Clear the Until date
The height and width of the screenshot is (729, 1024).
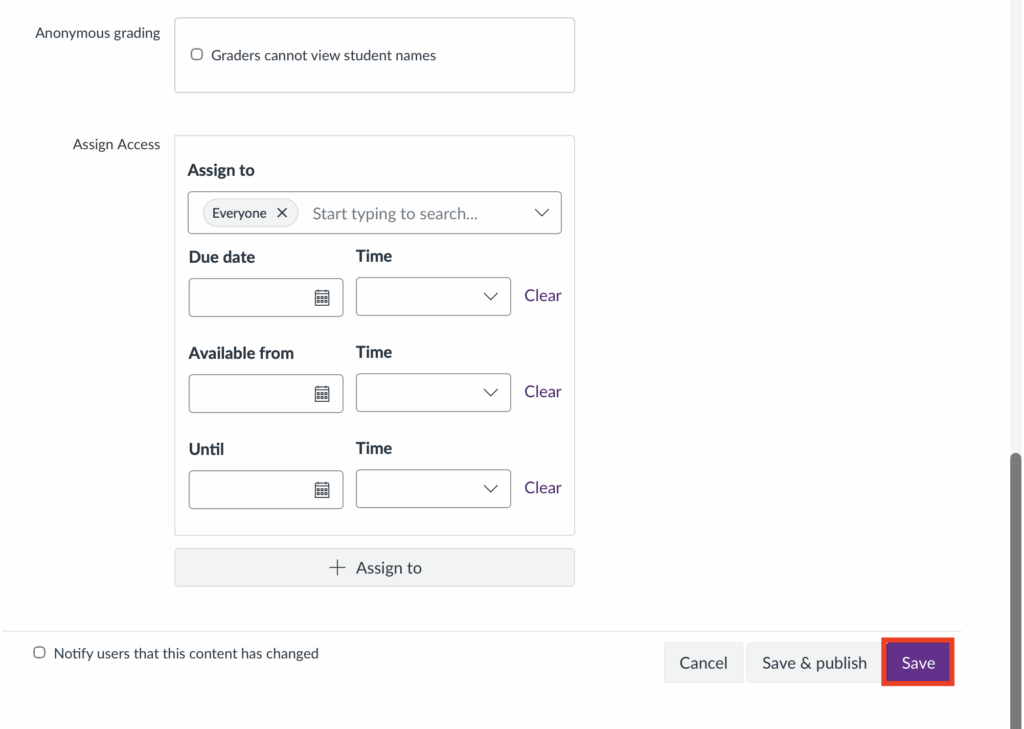pyautogui.click(x=542, y=487)
